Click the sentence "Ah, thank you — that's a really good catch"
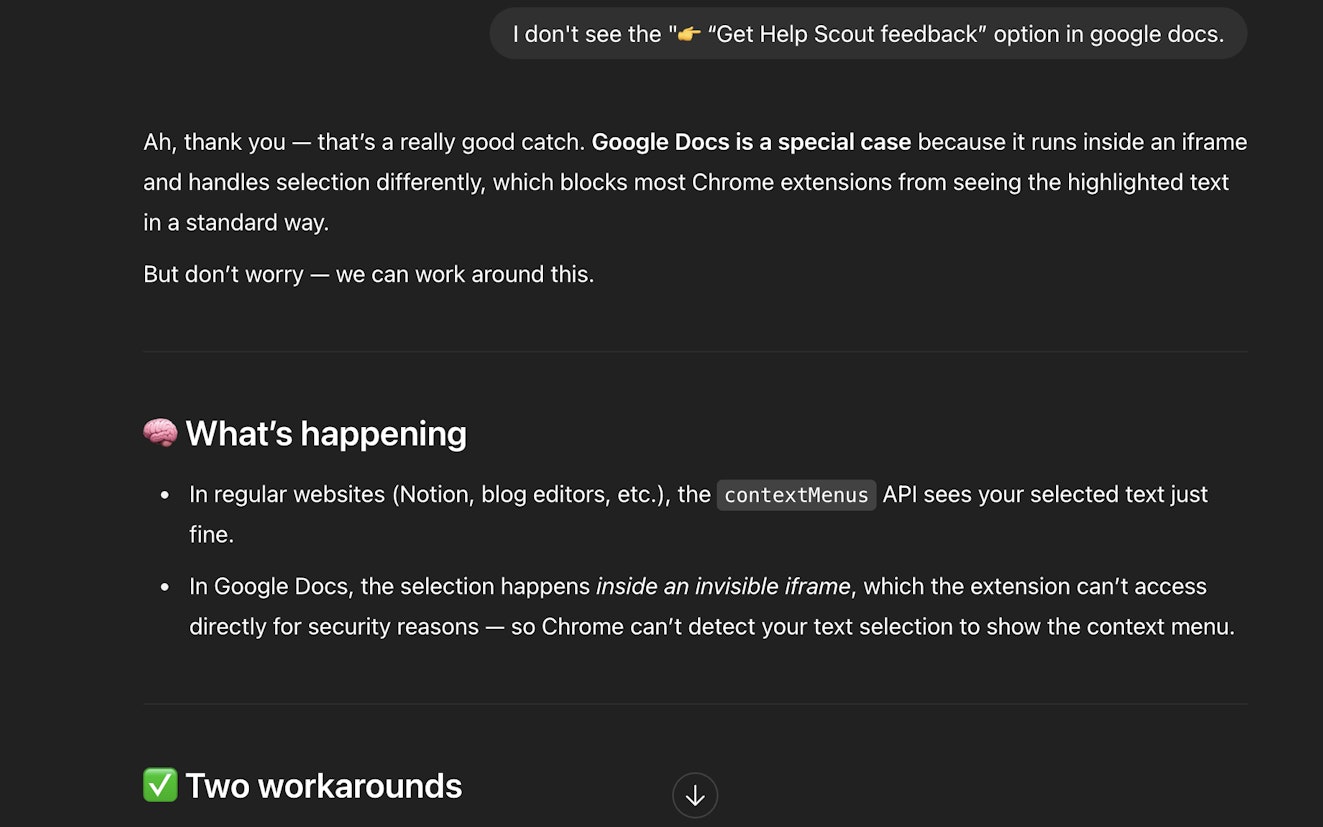The image size is (1323, 827). point(364,142)
